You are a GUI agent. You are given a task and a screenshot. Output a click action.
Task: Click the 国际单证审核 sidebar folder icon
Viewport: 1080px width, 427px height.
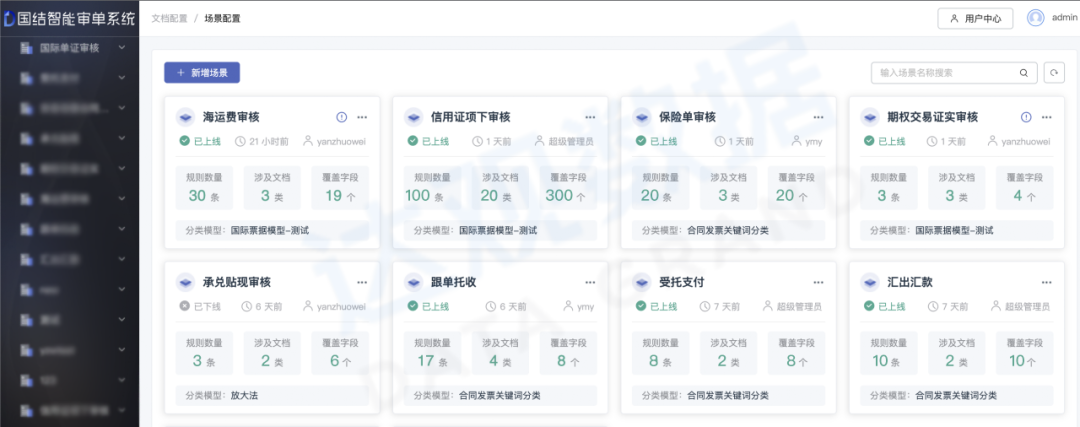click(27, 48)
